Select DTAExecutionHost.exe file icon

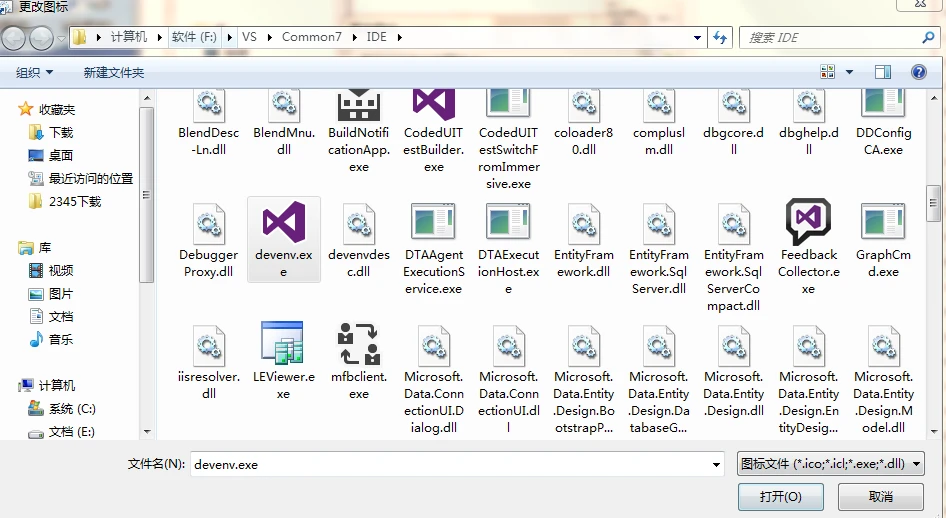point(508,222)
